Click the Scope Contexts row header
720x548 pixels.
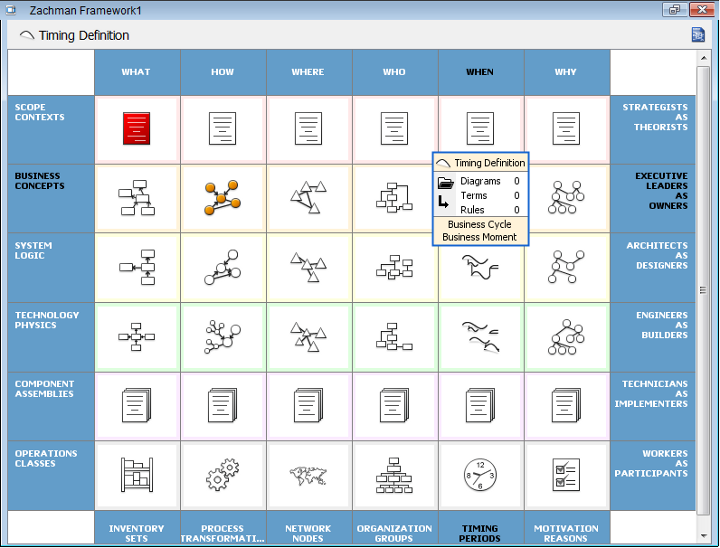[51, 130]
